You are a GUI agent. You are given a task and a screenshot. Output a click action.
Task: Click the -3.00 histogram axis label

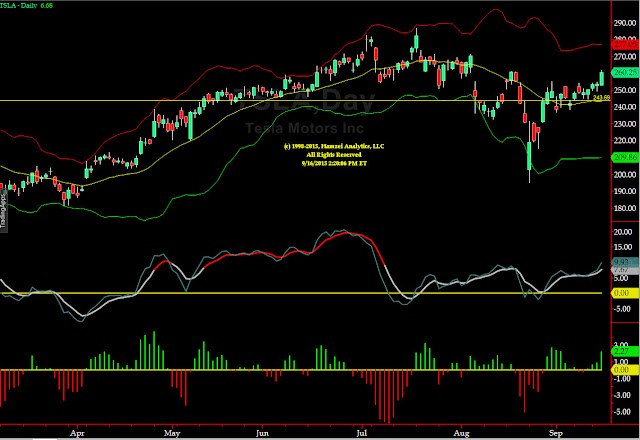click(621, 395)
